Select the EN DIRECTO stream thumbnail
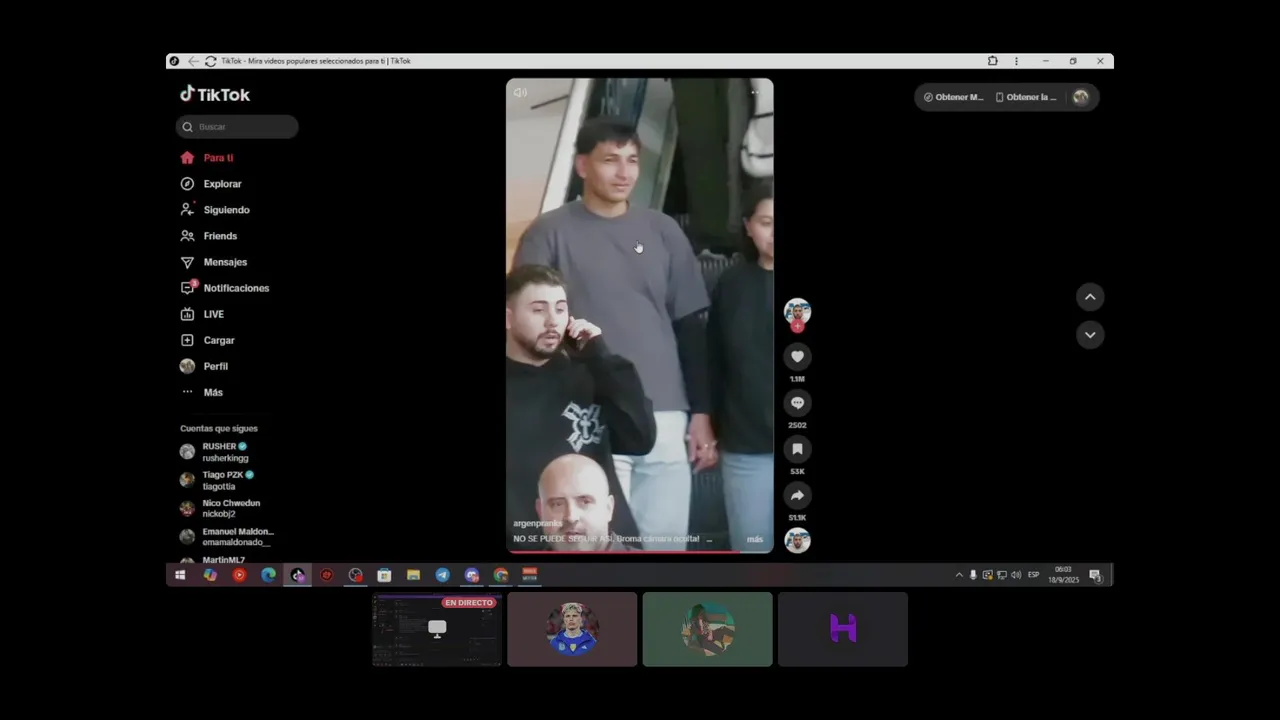Image resolution: width=1280 pixels, height=720 pixels. 437,629
